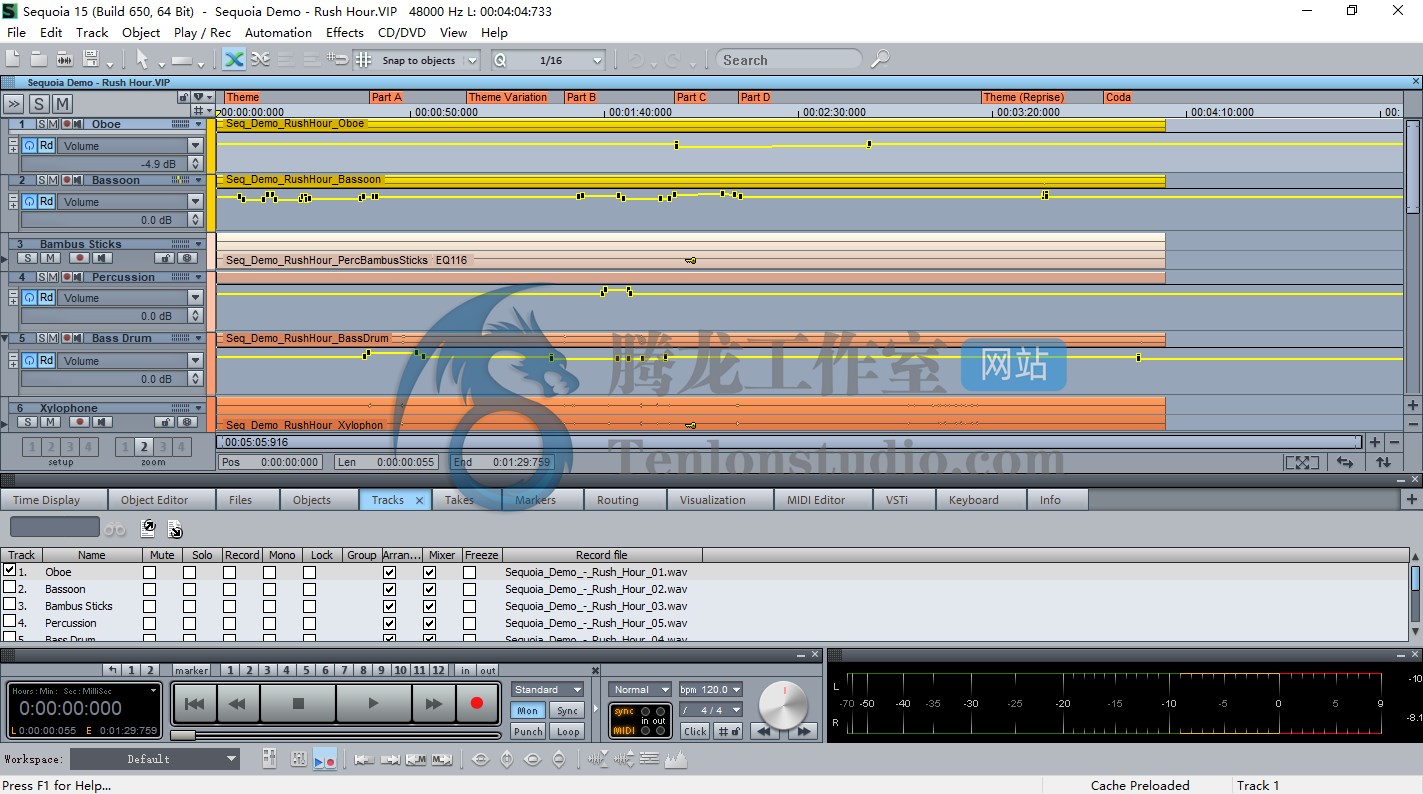
Task: Open the 1/16 quantize value dropdown
Action: [597, 61]
